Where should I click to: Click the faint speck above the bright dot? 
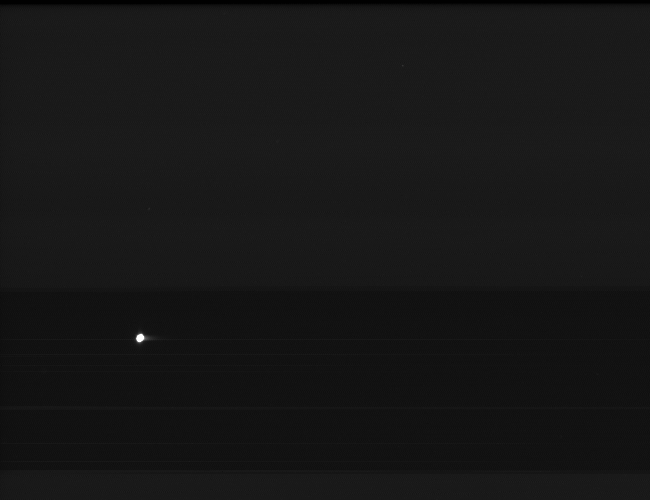149,209
